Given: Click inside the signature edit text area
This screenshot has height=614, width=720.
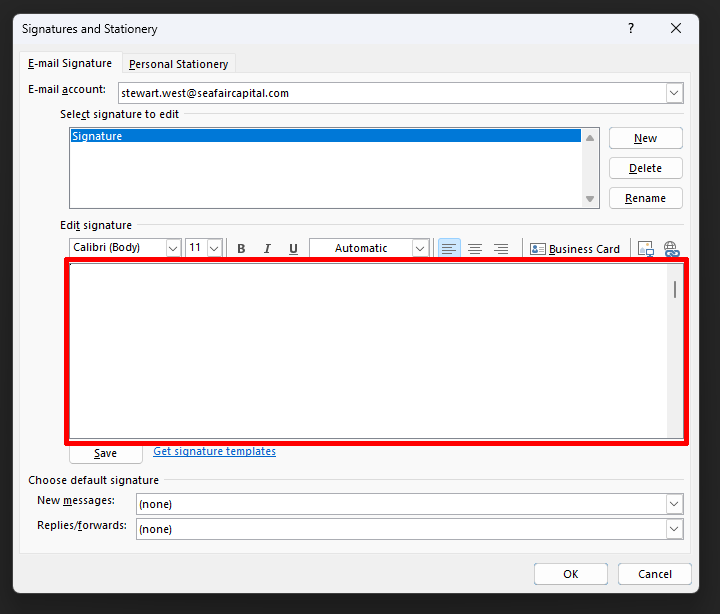Looking at the screenshot, I should point(370,350).
